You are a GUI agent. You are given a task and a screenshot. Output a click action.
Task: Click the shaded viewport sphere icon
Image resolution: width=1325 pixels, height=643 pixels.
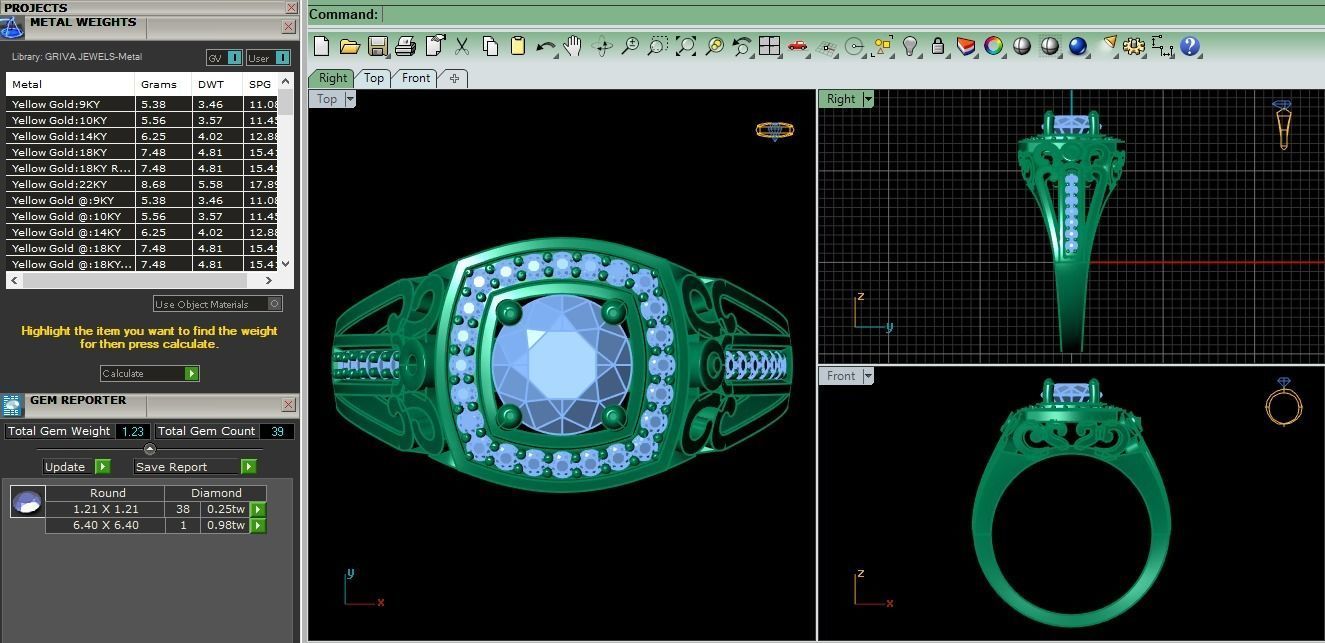(x=1022, y=46)
